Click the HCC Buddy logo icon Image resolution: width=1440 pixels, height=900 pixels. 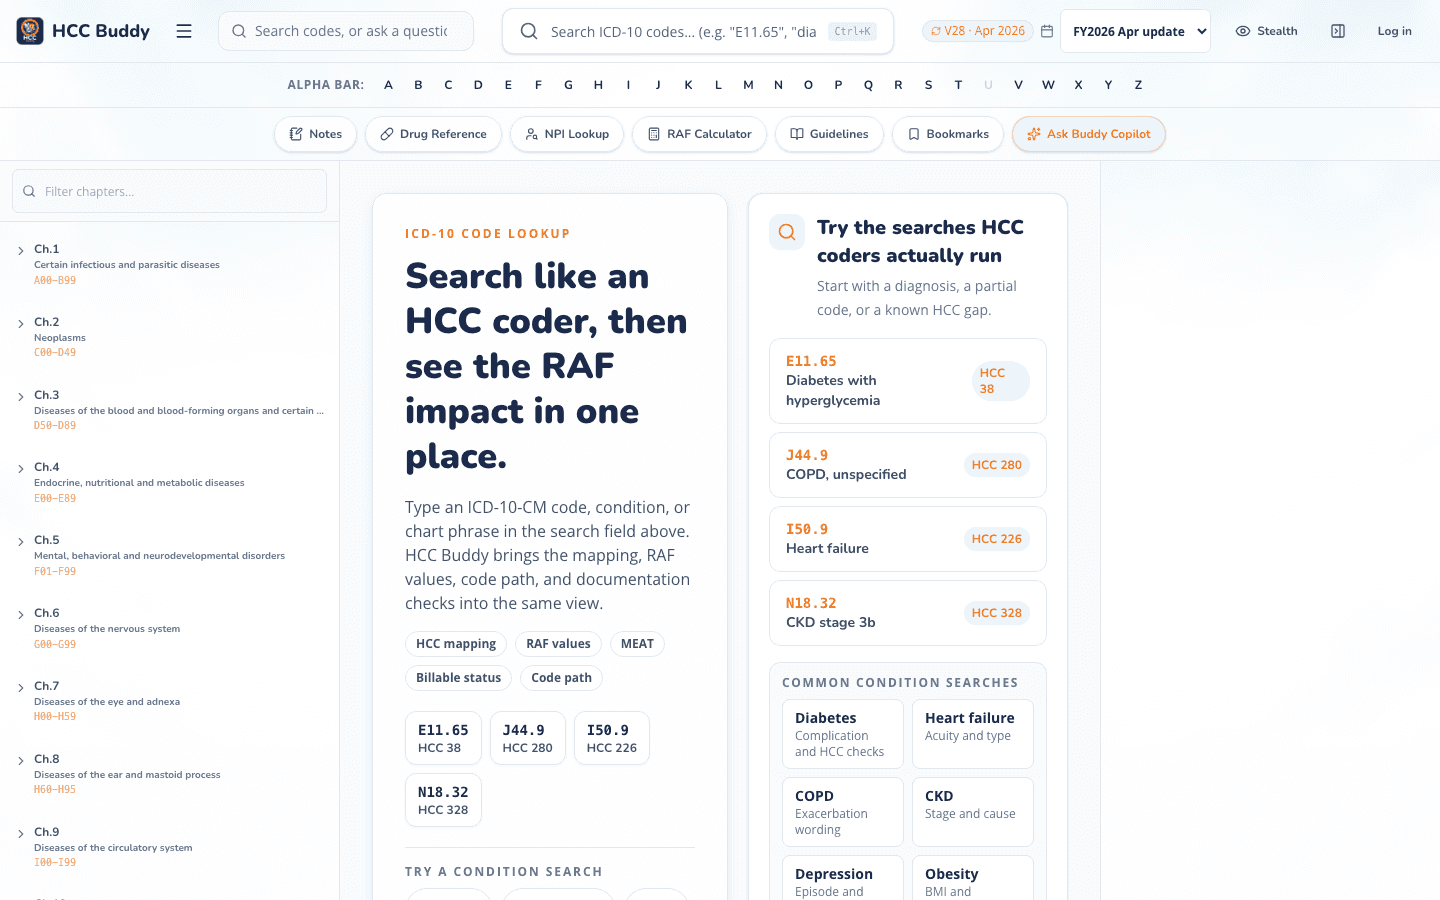(x=30, y=31)
